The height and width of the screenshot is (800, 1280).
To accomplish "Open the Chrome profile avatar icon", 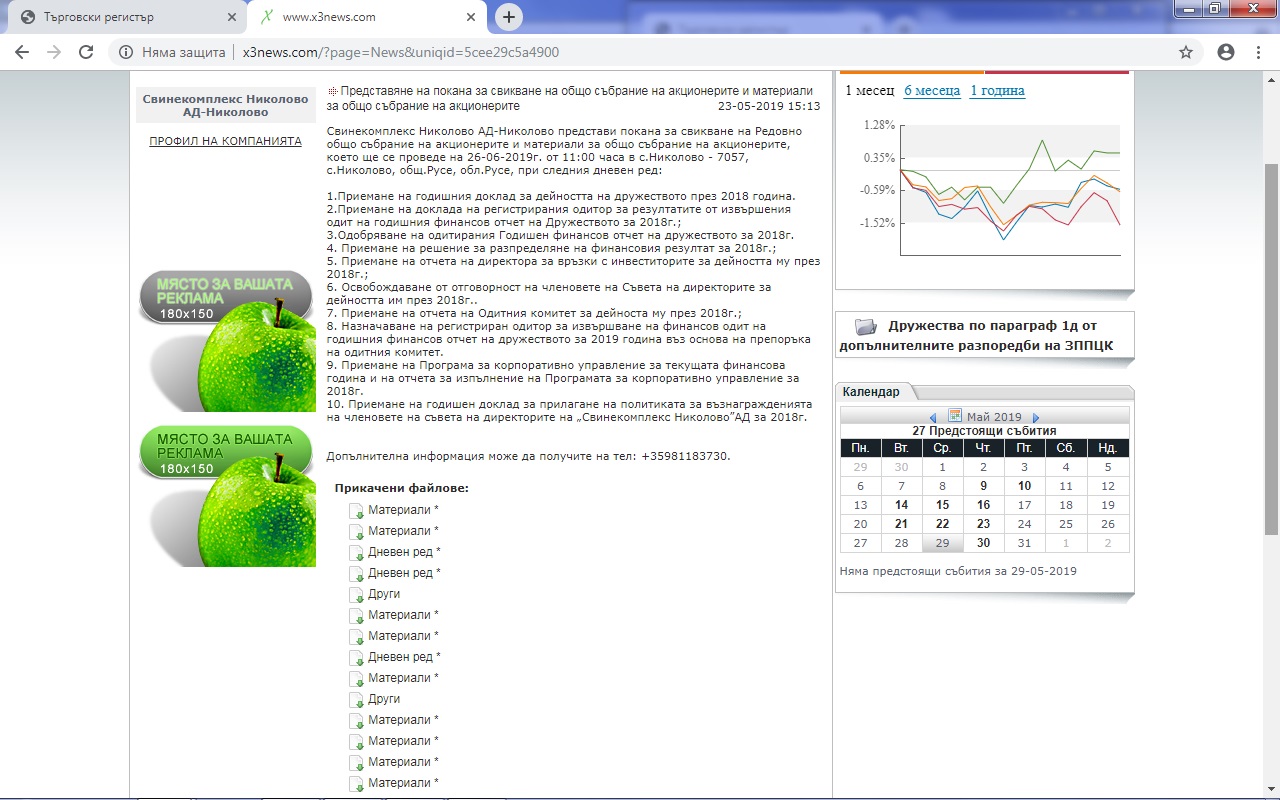I will 1226,52.
